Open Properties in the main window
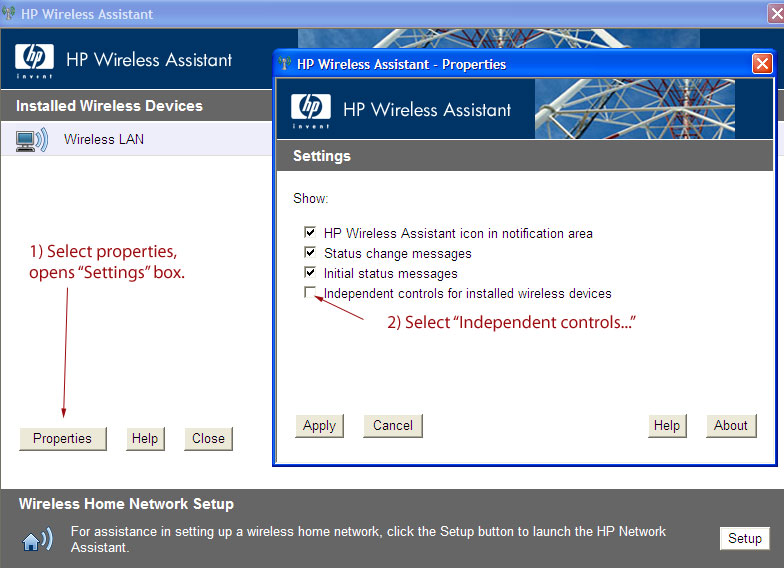Screen dimensions: 784x568 [x=62, y=439]
